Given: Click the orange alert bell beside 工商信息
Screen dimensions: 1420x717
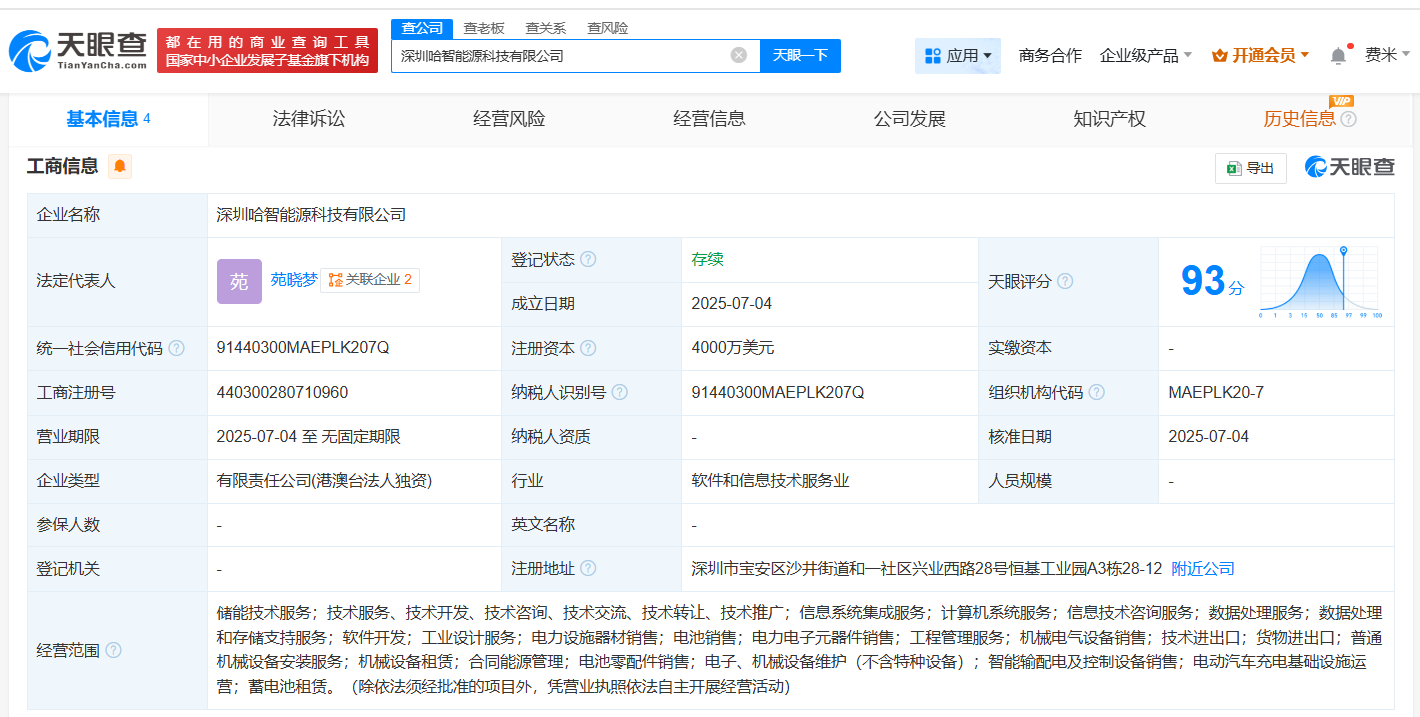Looking at the screenshot, I should pos(120,166).
